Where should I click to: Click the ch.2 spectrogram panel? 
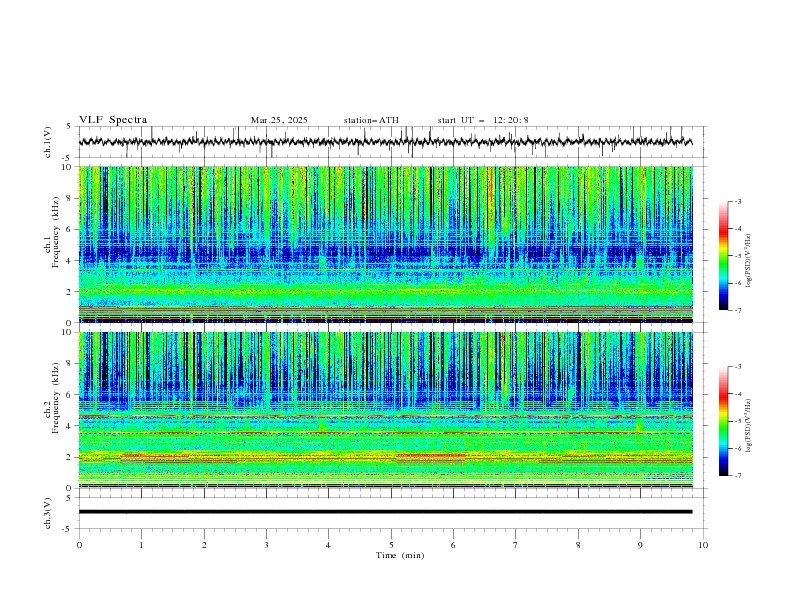pyautogui.click(x=385, y=410)
